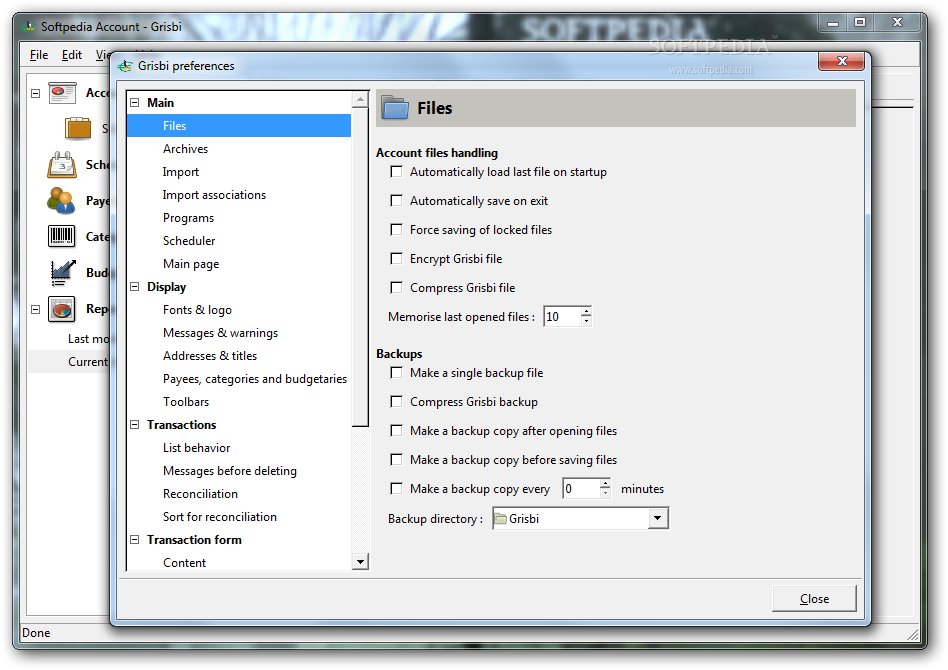
Task: Enable Automatically load last file on startup
Action: pos(397,172)
